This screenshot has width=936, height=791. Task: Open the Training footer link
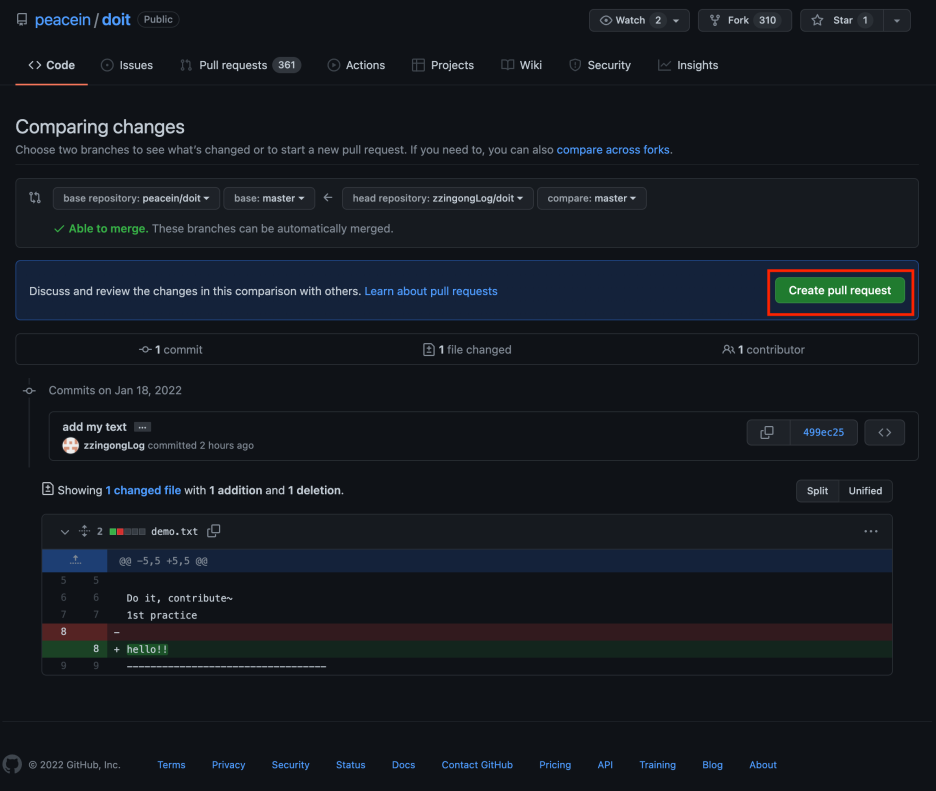click(x=658, y=765)
